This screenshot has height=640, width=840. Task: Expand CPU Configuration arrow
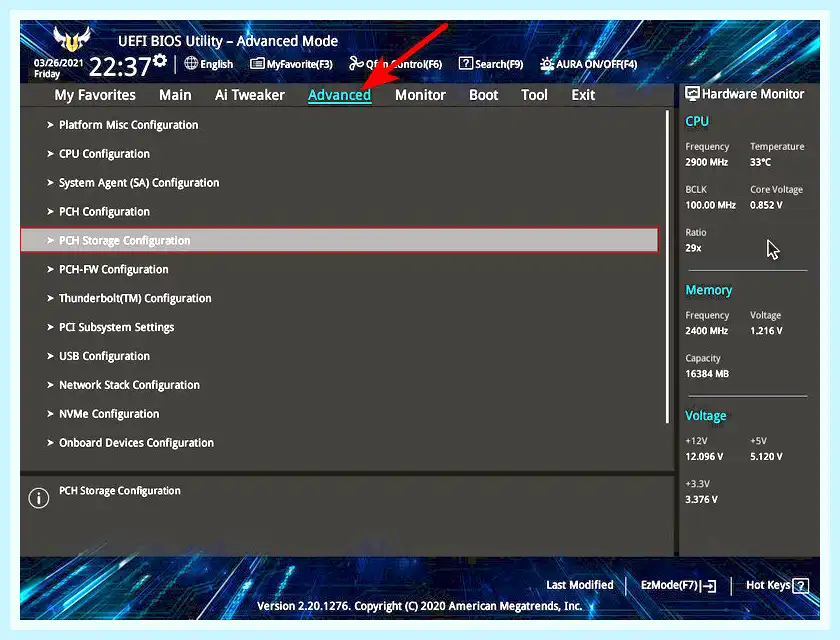pos(50,154)
